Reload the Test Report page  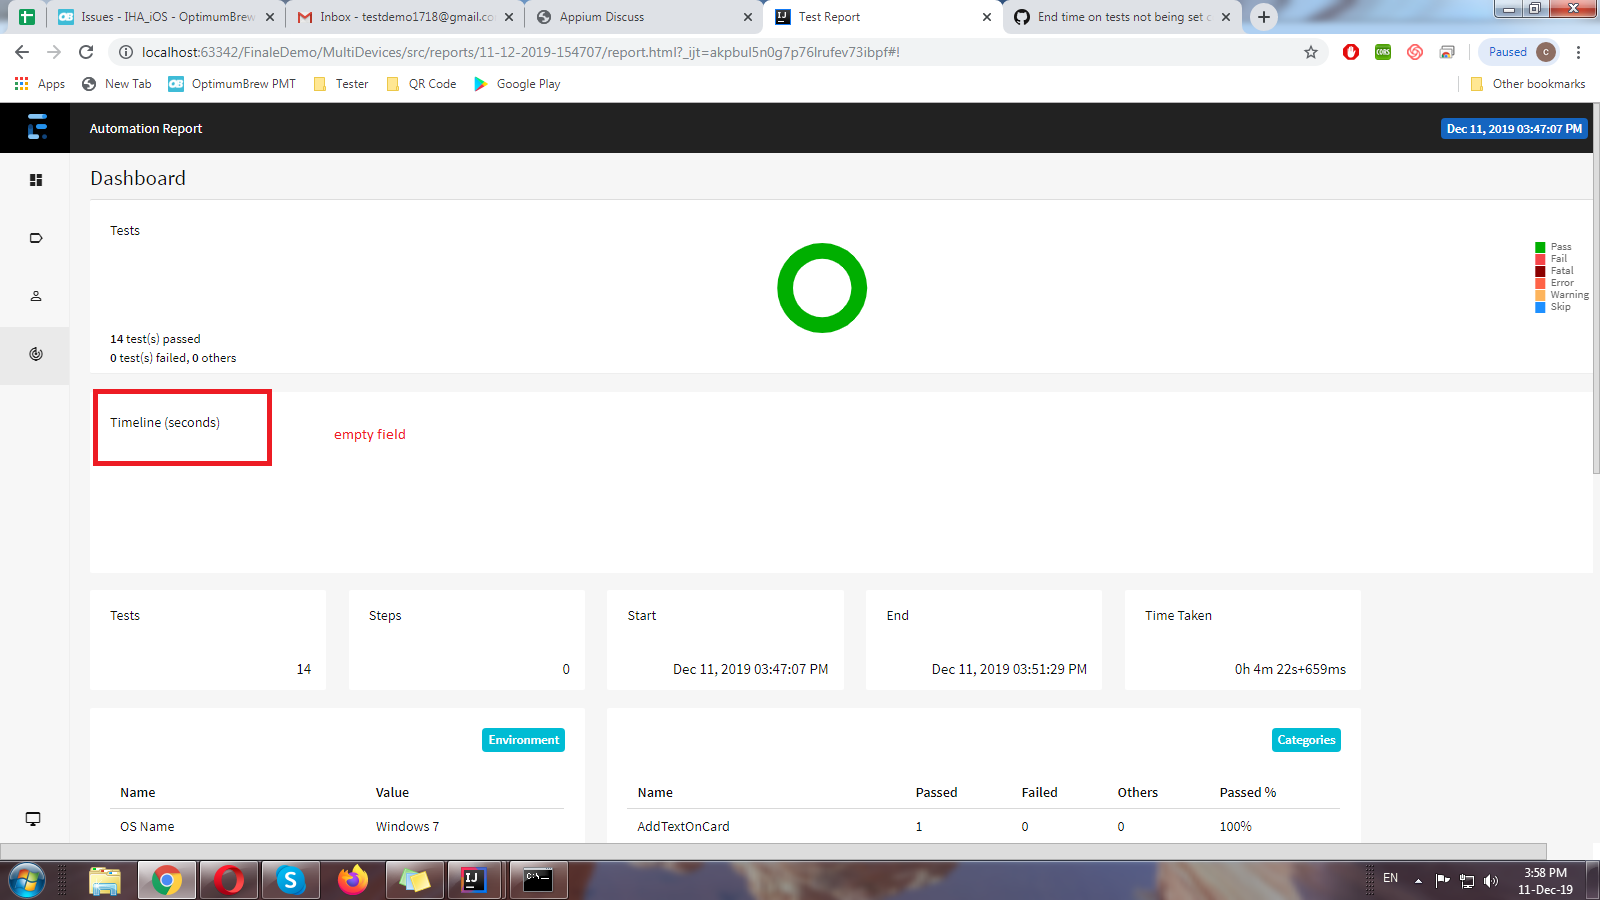point(86,52)
